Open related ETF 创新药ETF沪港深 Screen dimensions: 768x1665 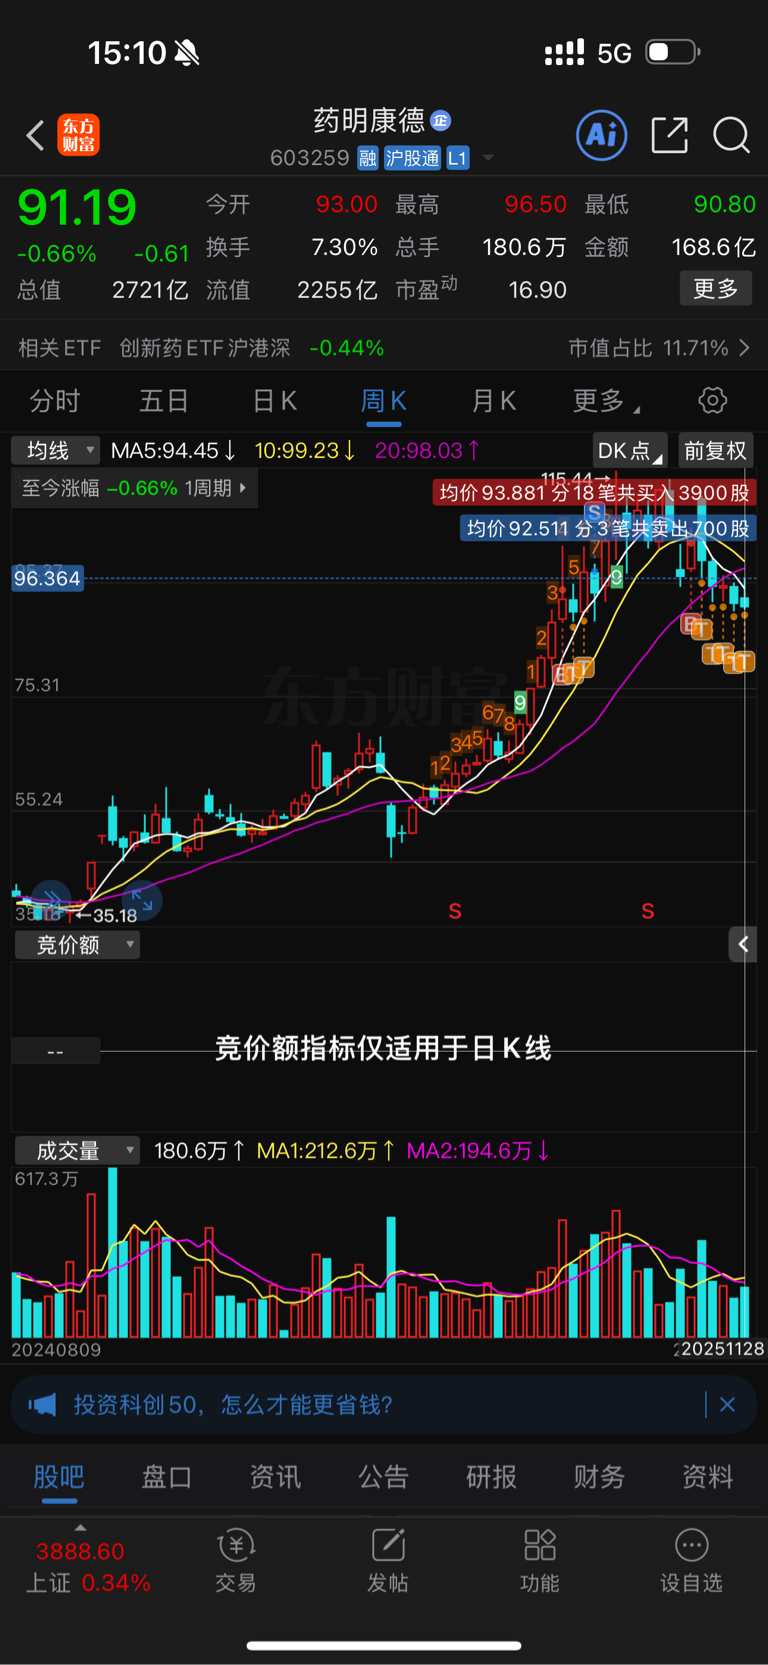pyautogui.click(x=205, y=348)
